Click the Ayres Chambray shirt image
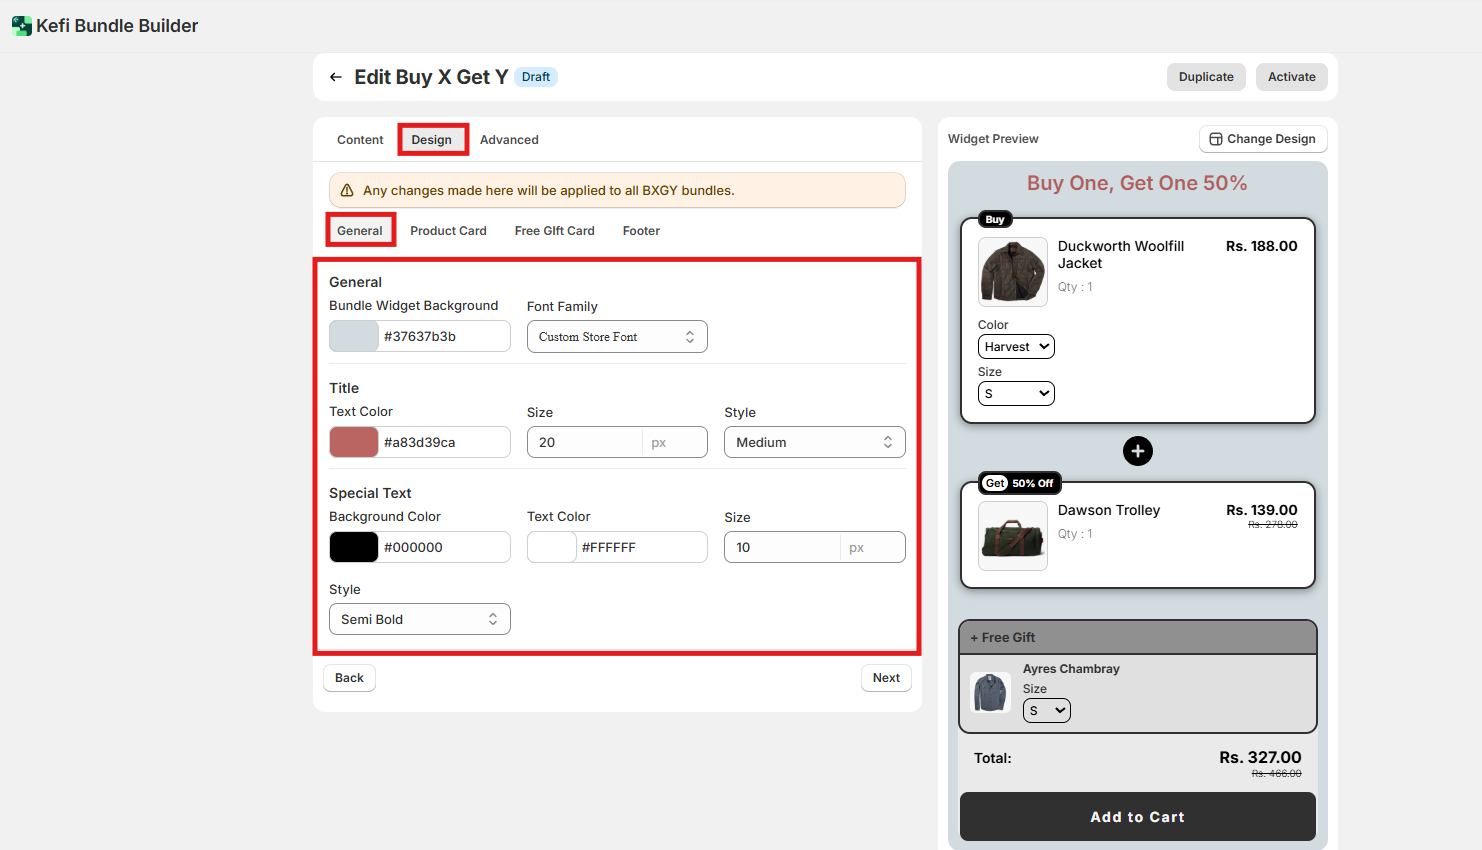This screenshot has width=1482, height=850. [990, 692]
